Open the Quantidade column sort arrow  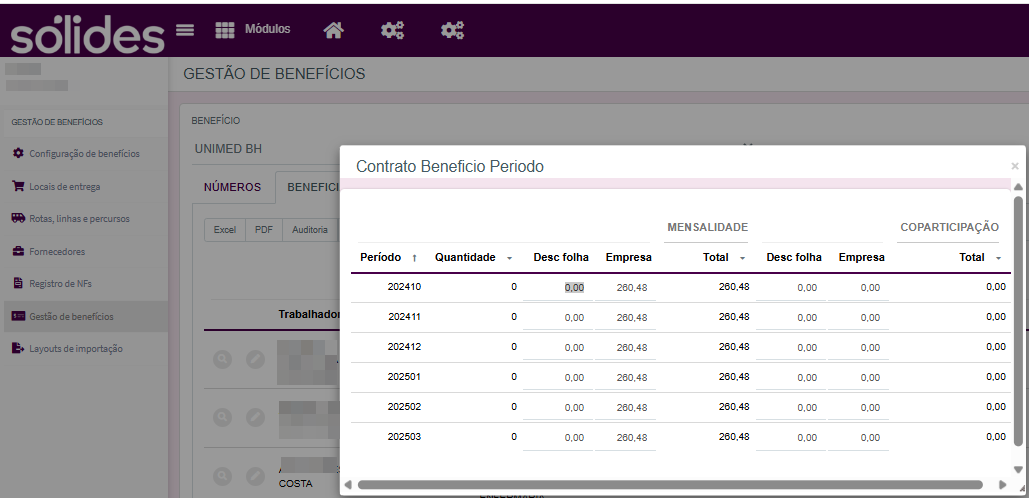click(x=509, y=259)
